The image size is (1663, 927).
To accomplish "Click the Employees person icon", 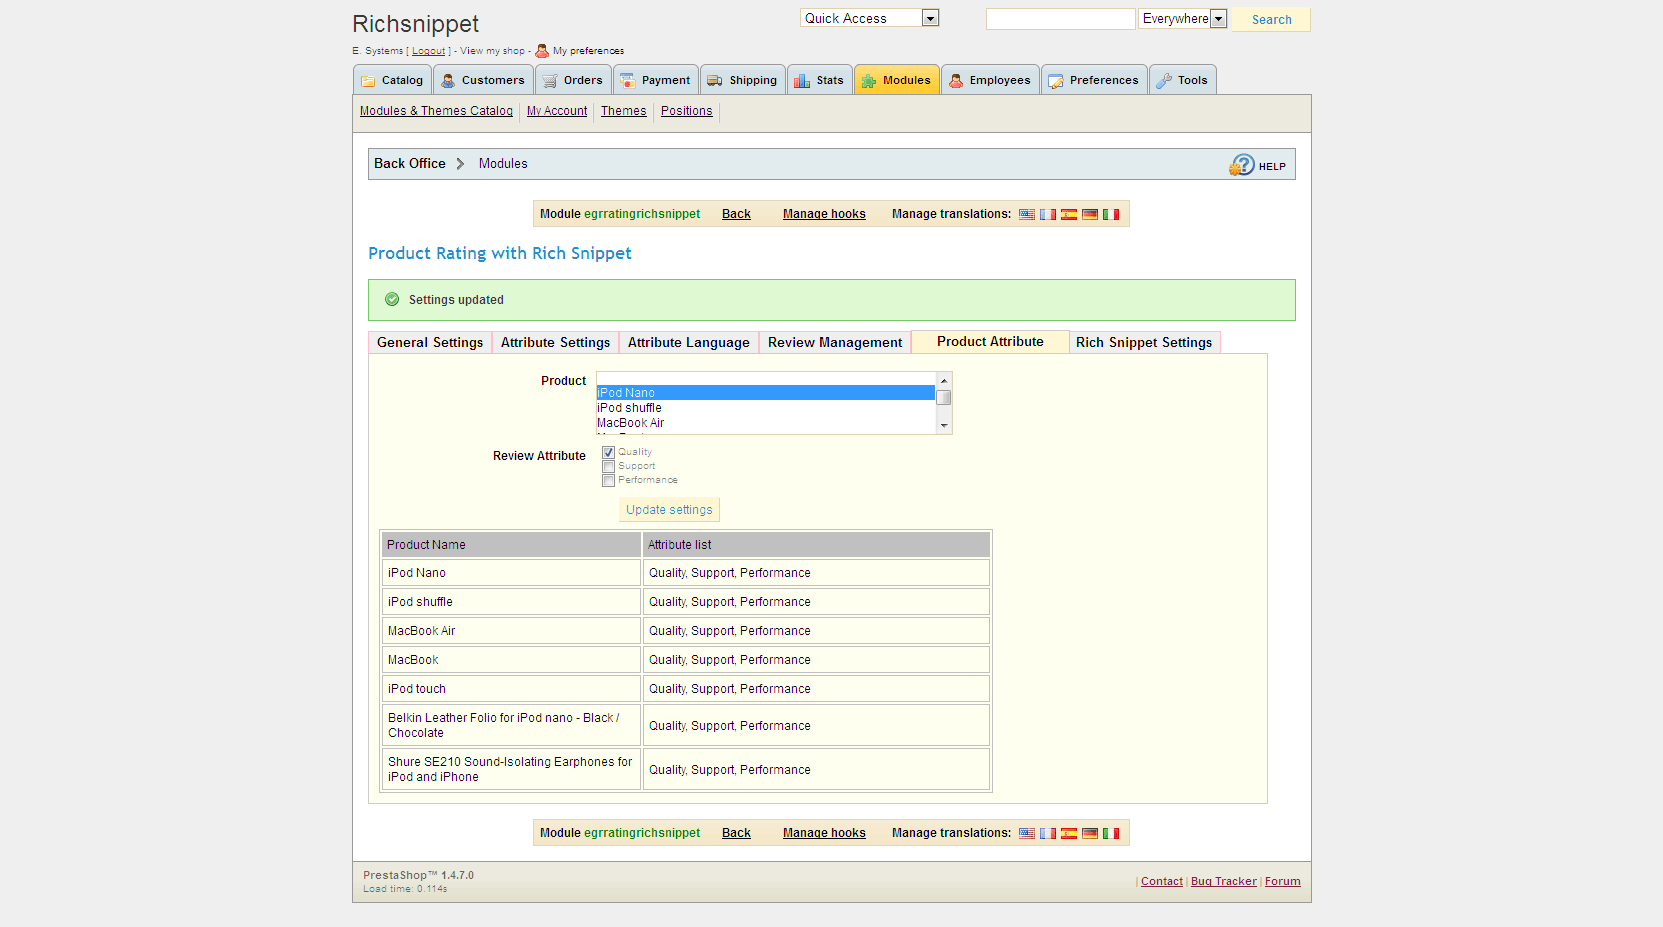I will (x=956, y=81).
